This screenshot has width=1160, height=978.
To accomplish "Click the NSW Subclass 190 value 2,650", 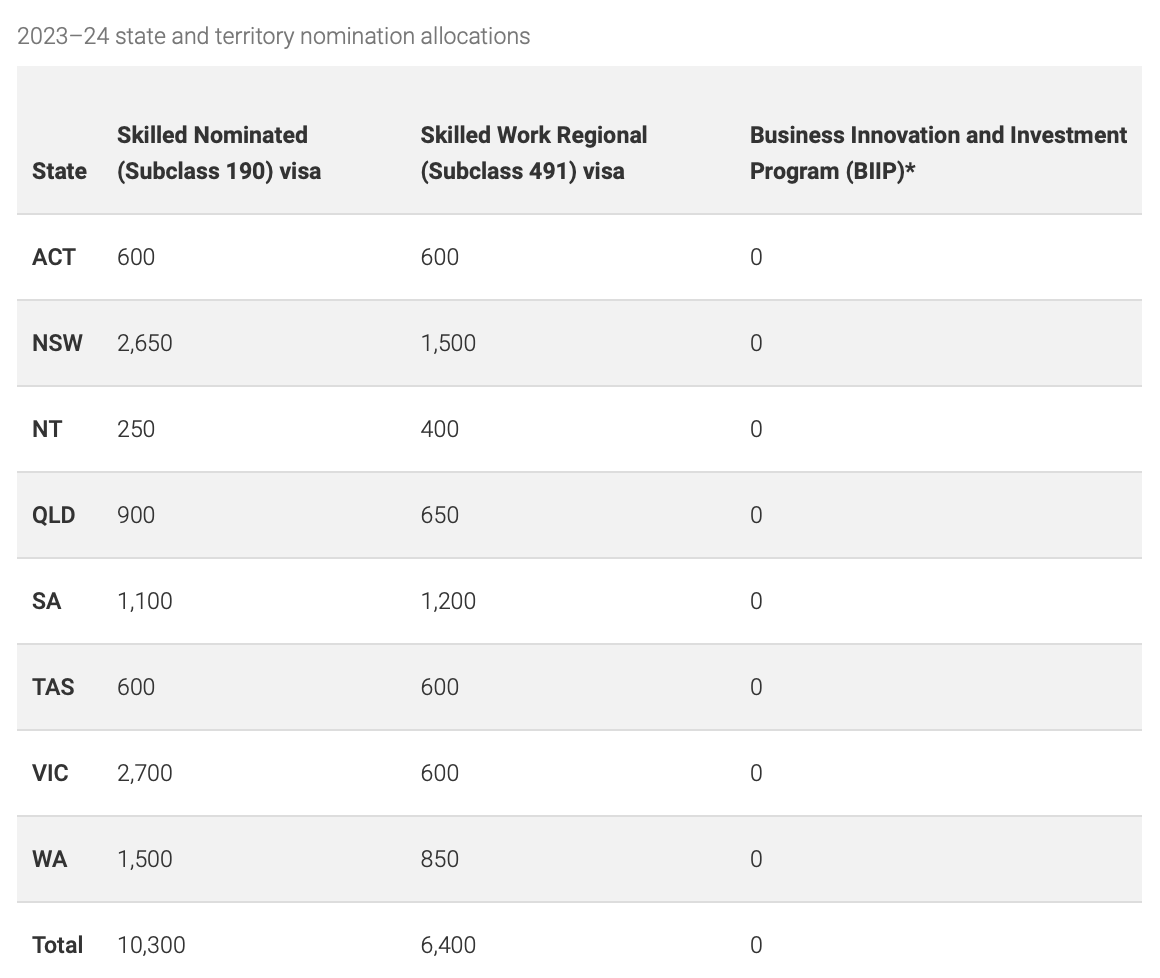I will pyautogui.click(x=145, y=343).
